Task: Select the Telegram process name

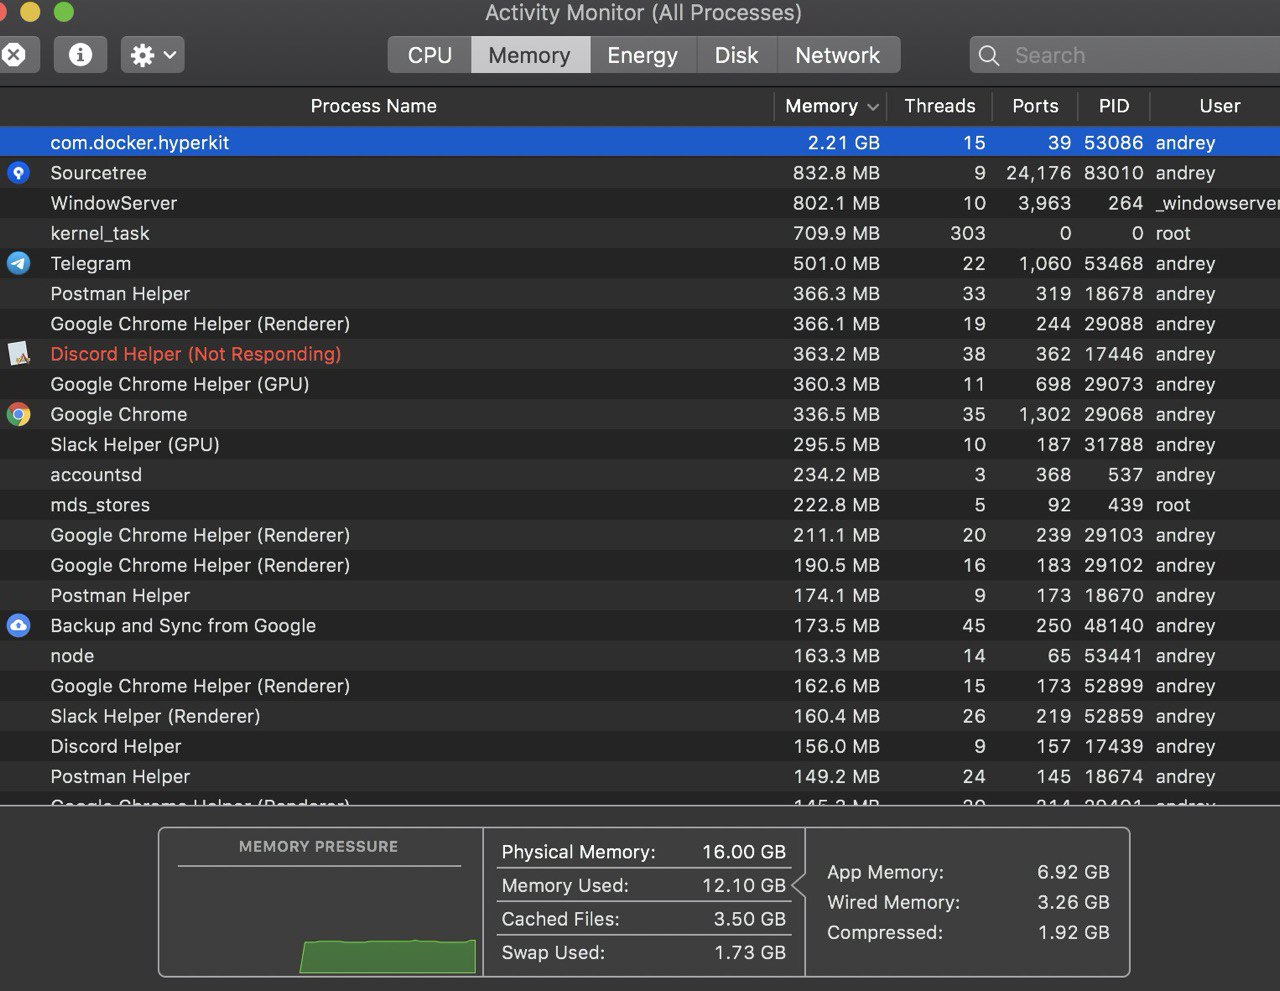Action: tap(91, 264)
